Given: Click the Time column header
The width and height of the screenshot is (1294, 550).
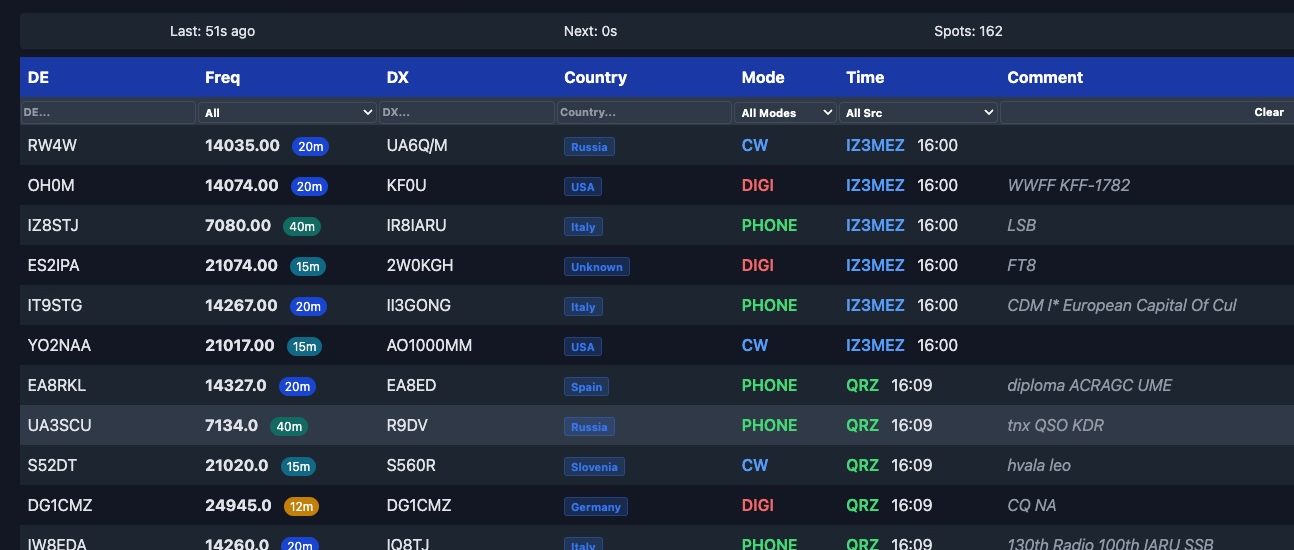Looking at the screenshot, I should pos(865,77).
